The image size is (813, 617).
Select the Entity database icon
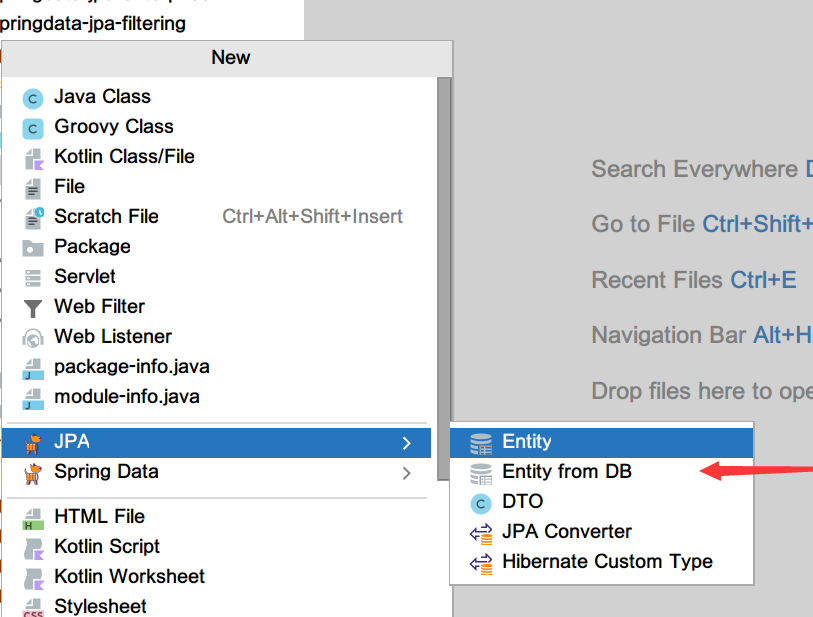(481, 441)
